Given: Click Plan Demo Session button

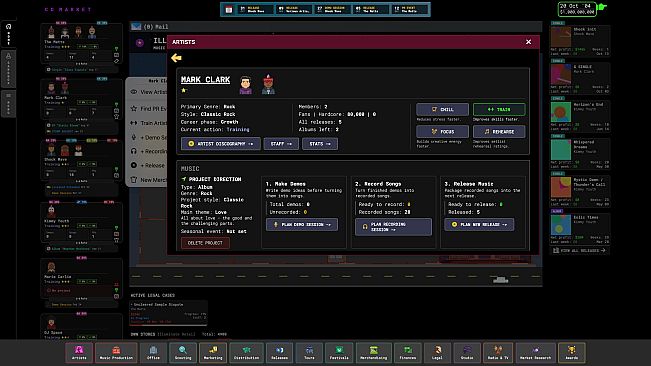Looking at the screenshot, I should 302,224.
